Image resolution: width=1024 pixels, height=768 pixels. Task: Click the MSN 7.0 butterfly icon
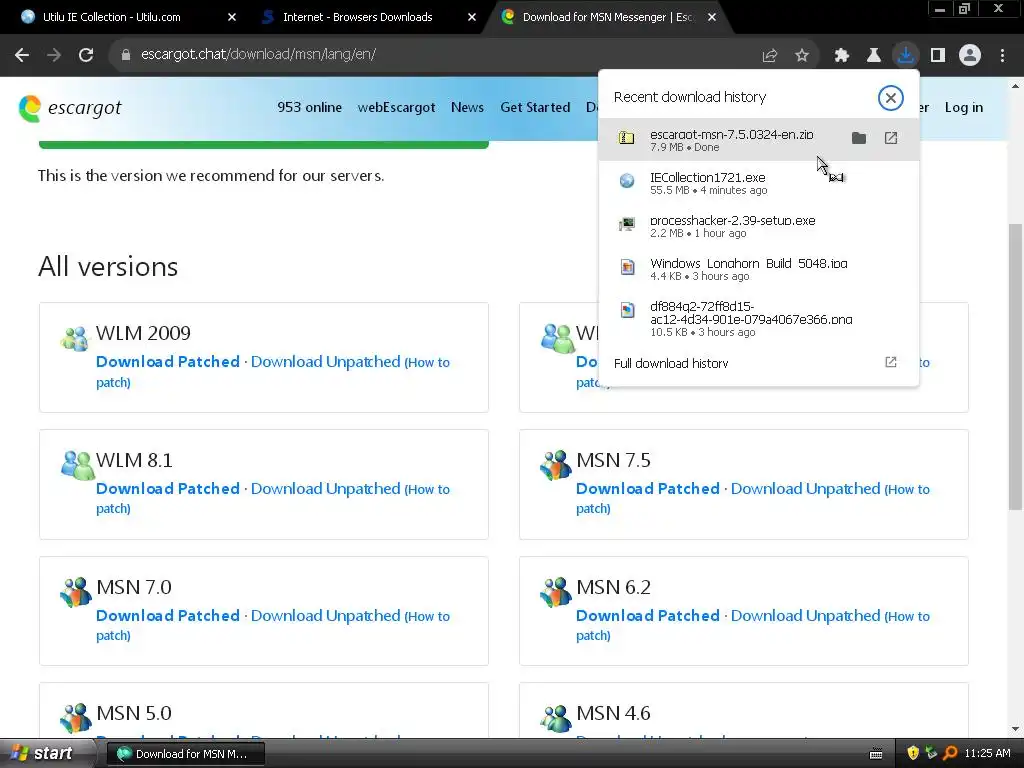click(x=76, y=592)
